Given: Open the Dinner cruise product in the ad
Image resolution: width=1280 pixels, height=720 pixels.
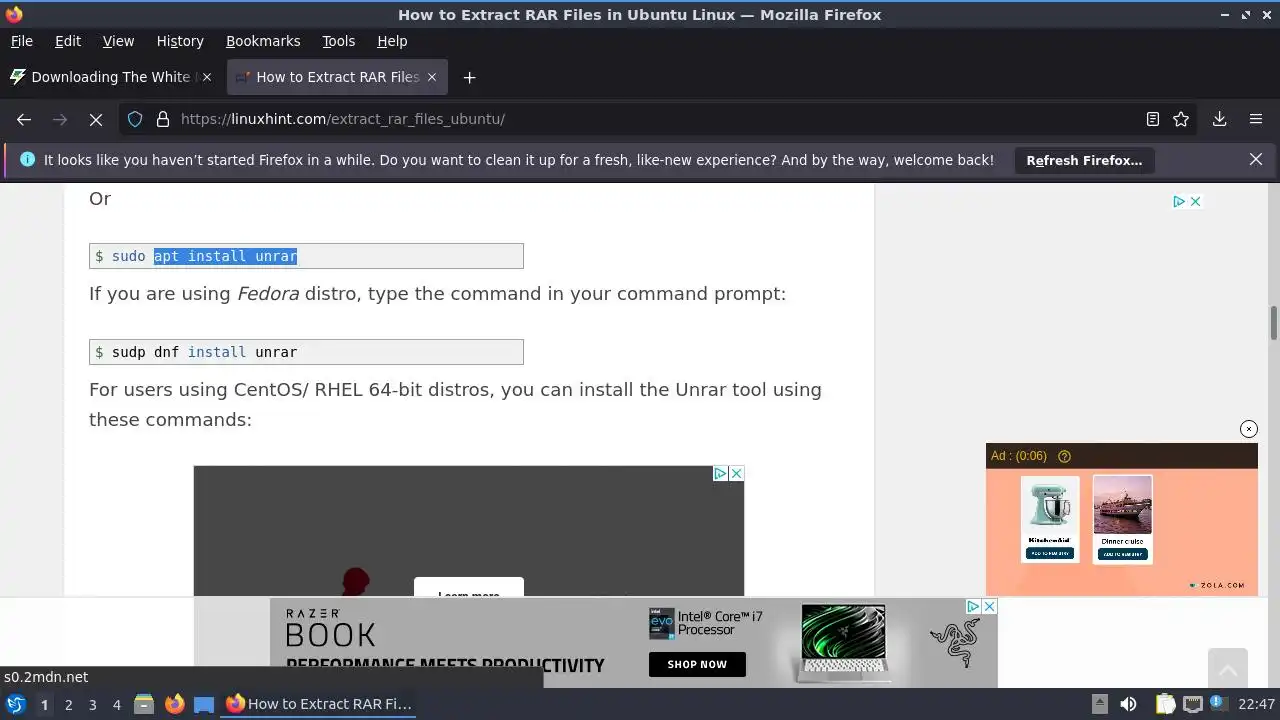Looking at the screenshot, I should pos(1122,518).
